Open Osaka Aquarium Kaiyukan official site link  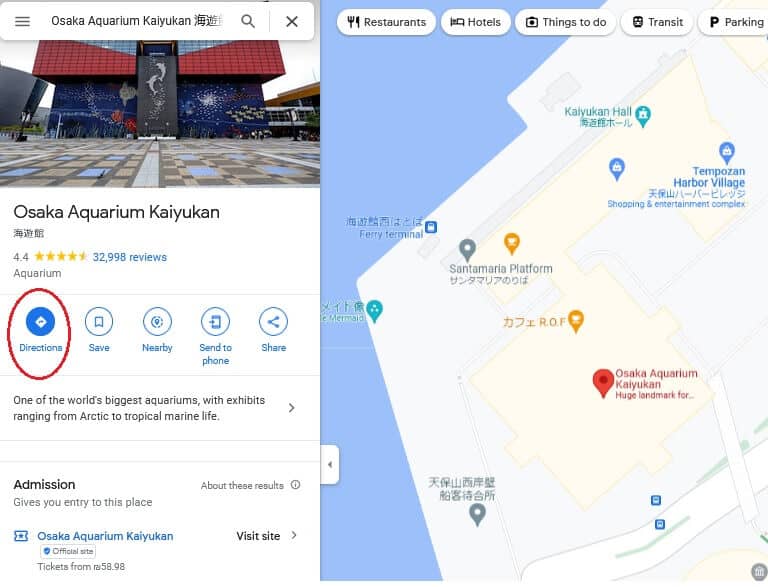coord(105,536)
